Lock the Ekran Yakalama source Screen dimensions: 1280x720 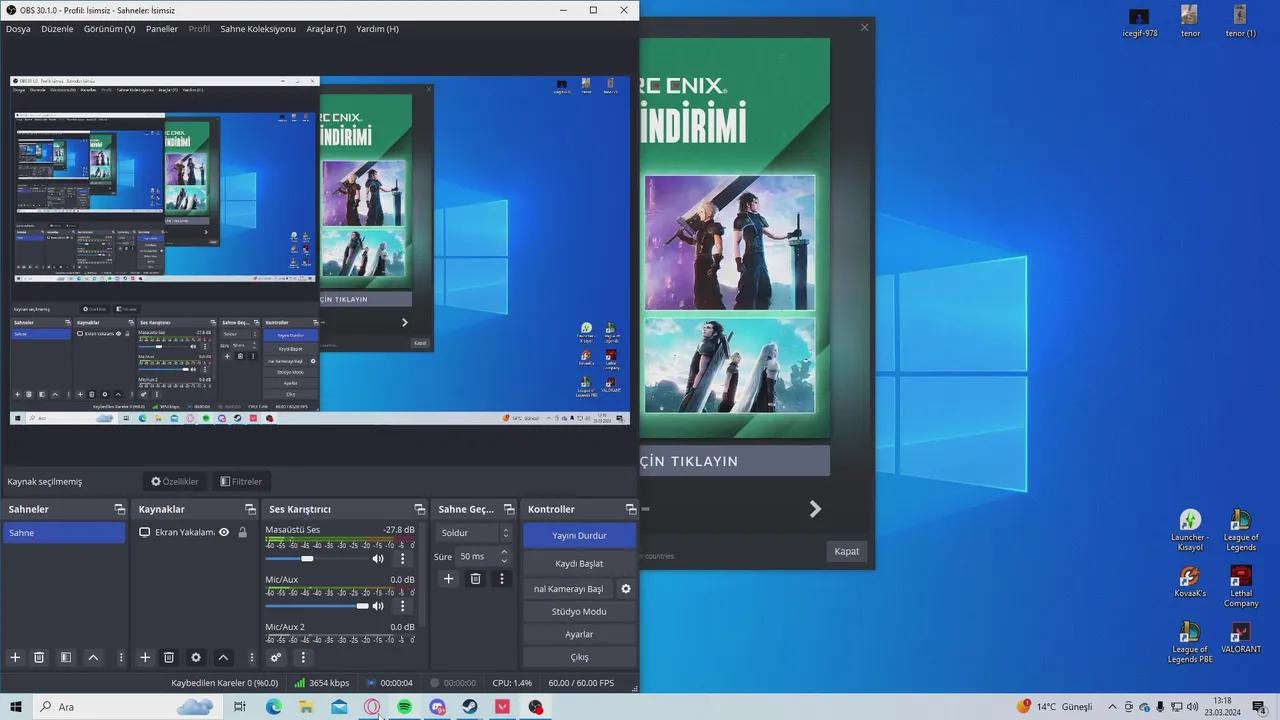pos(243,532)
